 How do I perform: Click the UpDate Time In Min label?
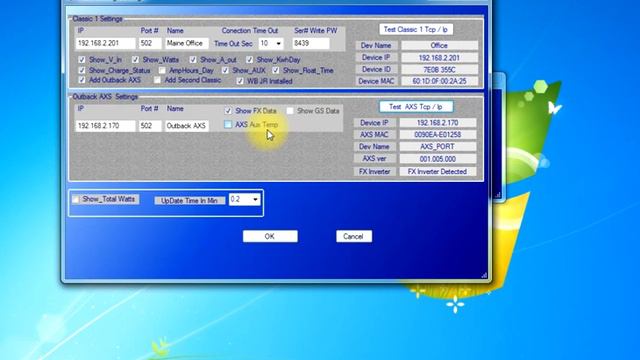pyautogui.click(x=189, y=200)
